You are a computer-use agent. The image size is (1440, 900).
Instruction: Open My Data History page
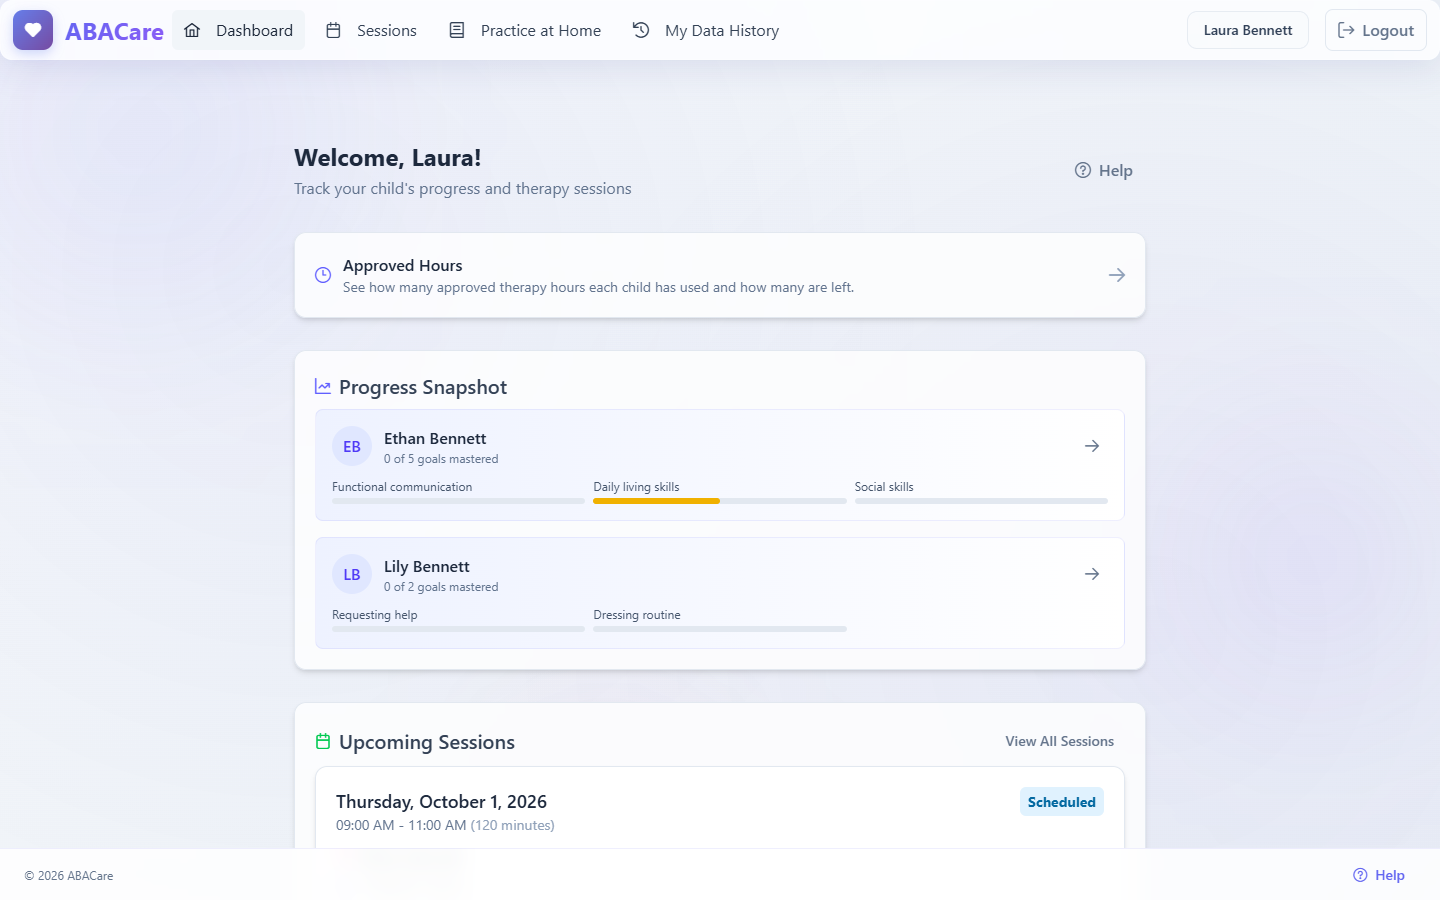(x=706, y=30)
